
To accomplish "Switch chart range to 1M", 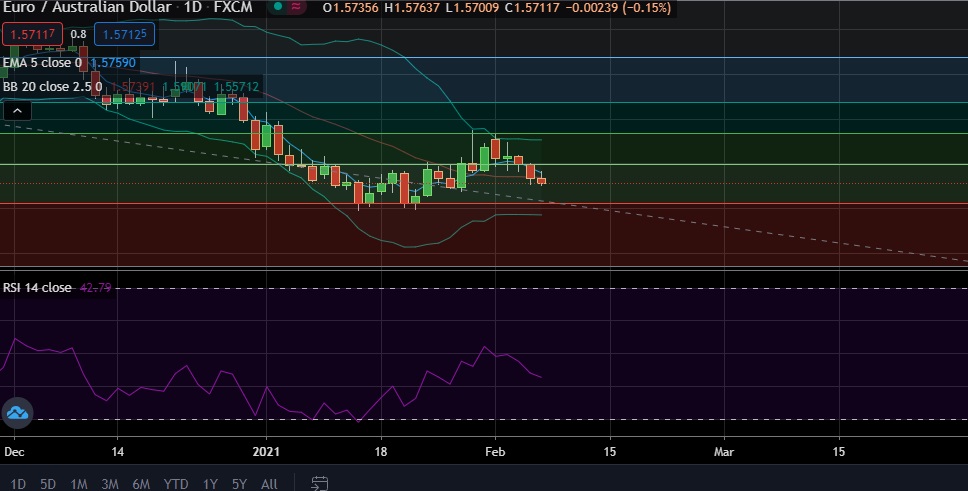I will pyautogui.click(x=79, y=484).
